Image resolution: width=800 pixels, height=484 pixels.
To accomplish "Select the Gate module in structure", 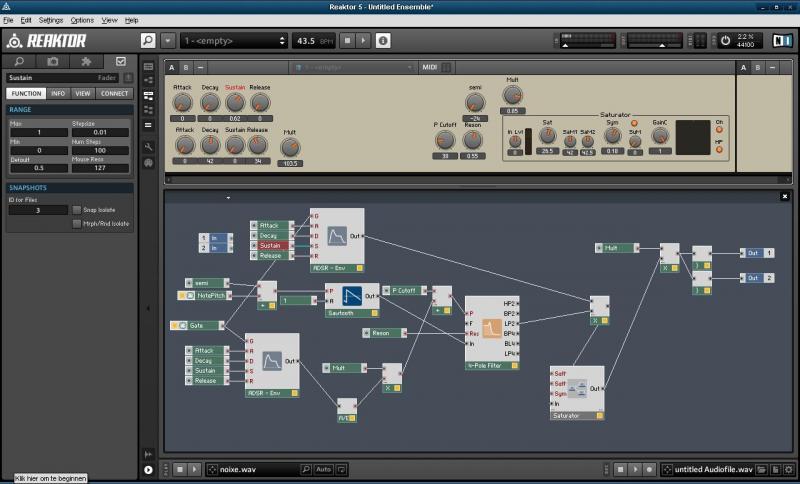I will 197,325.
